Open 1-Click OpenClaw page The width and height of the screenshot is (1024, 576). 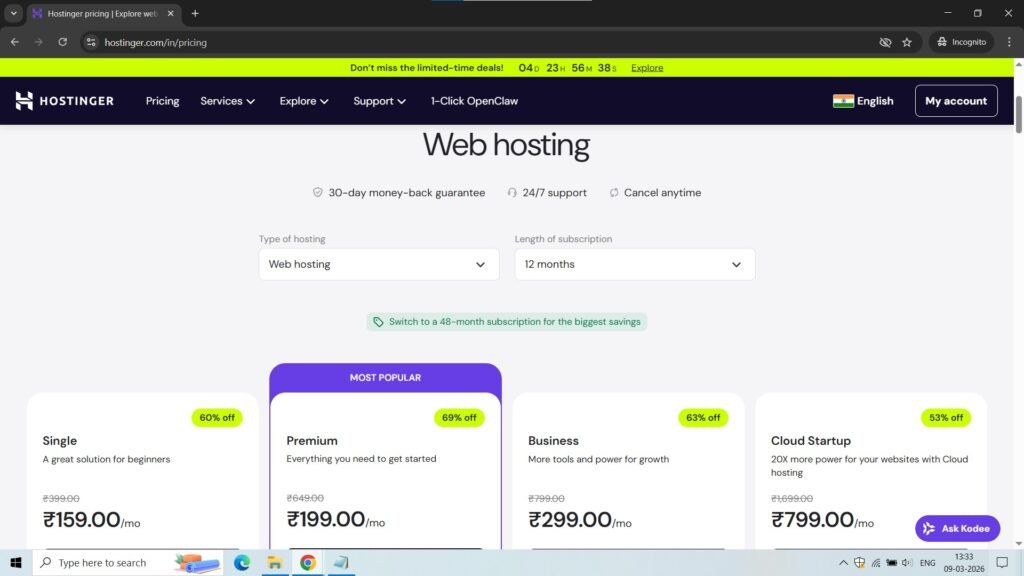click(474, 101)
